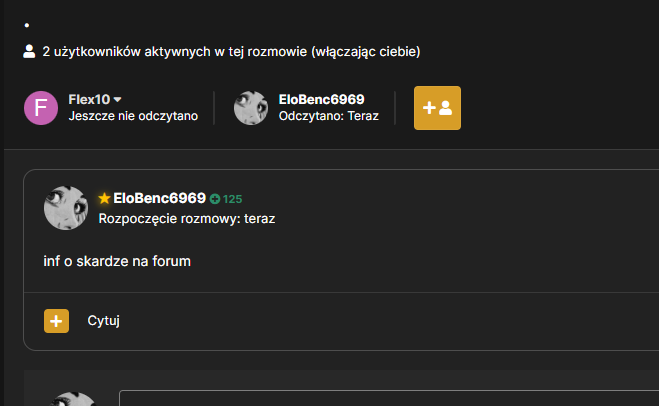Click the reply editor input field

pos(389,398)
